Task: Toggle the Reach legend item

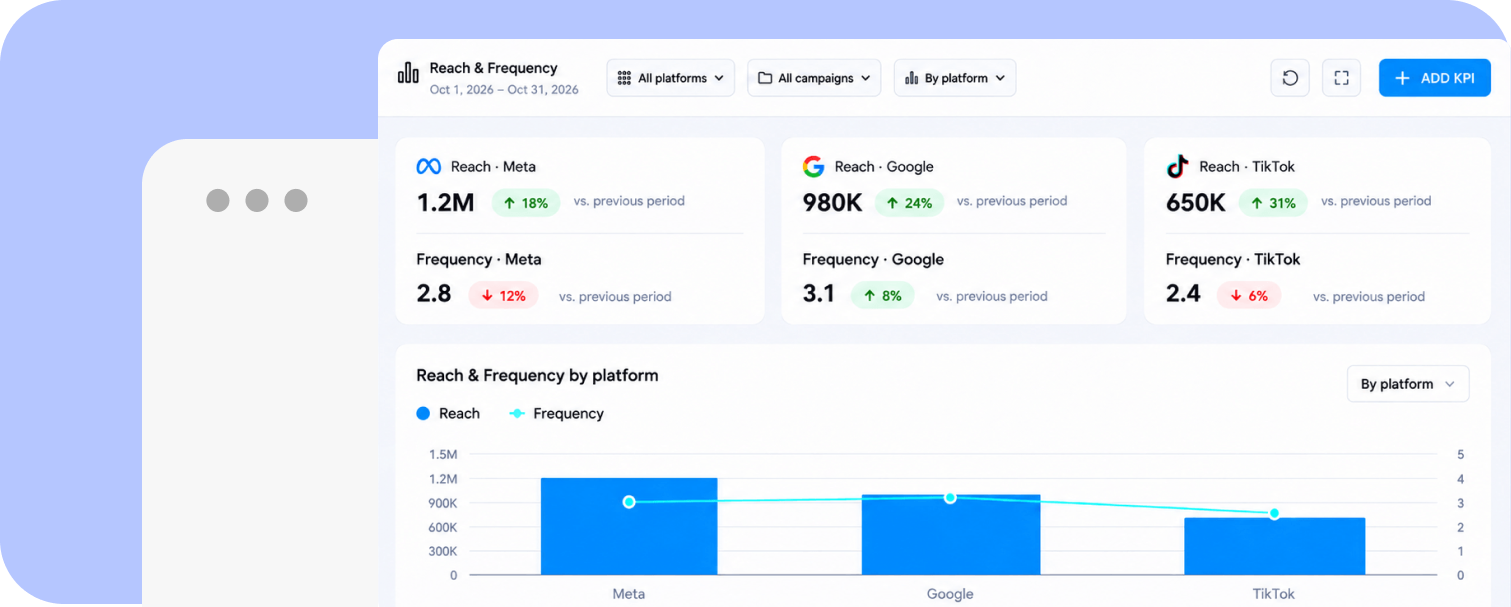Action: pyautogui.click(x=448, y=413)
